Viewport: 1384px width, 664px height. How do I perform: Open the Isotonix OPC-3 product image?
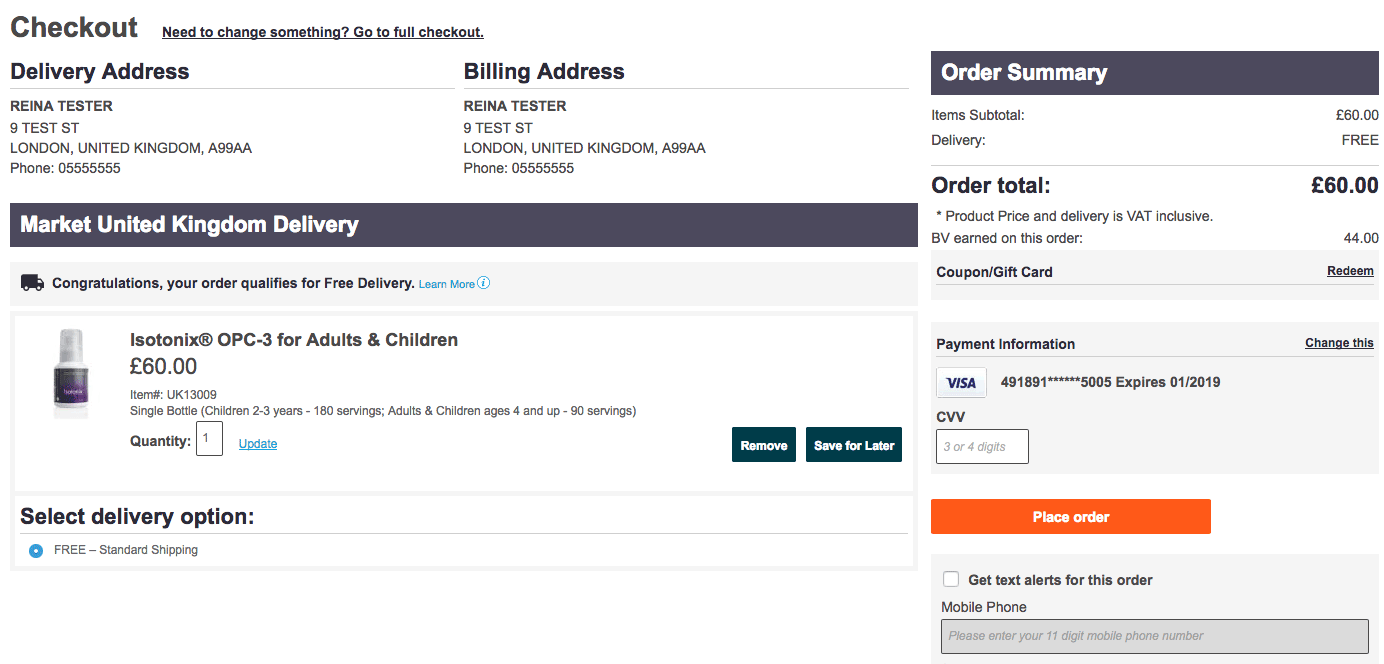tap(71, 374)
